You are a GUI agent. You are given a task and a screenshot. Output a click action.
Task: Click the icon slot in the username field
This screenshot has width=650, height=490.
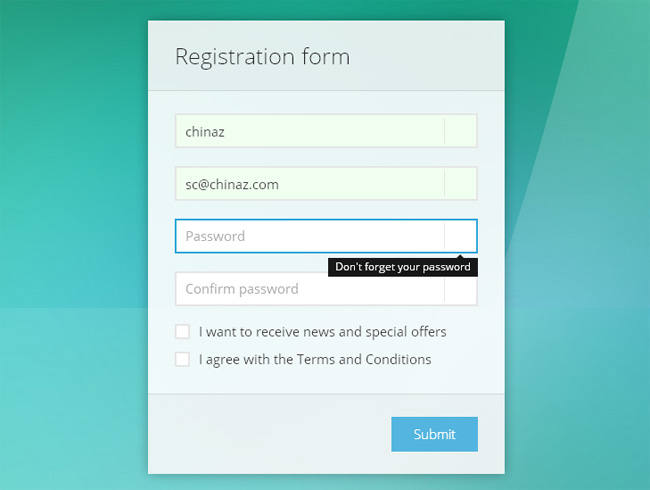461,131
